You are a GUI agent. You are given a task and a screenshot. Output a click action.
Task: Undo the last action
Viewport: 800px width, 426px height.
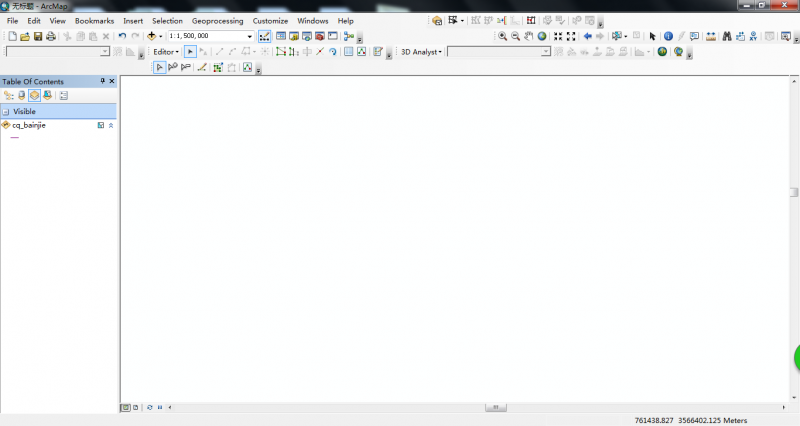click(x=122, y=36)
